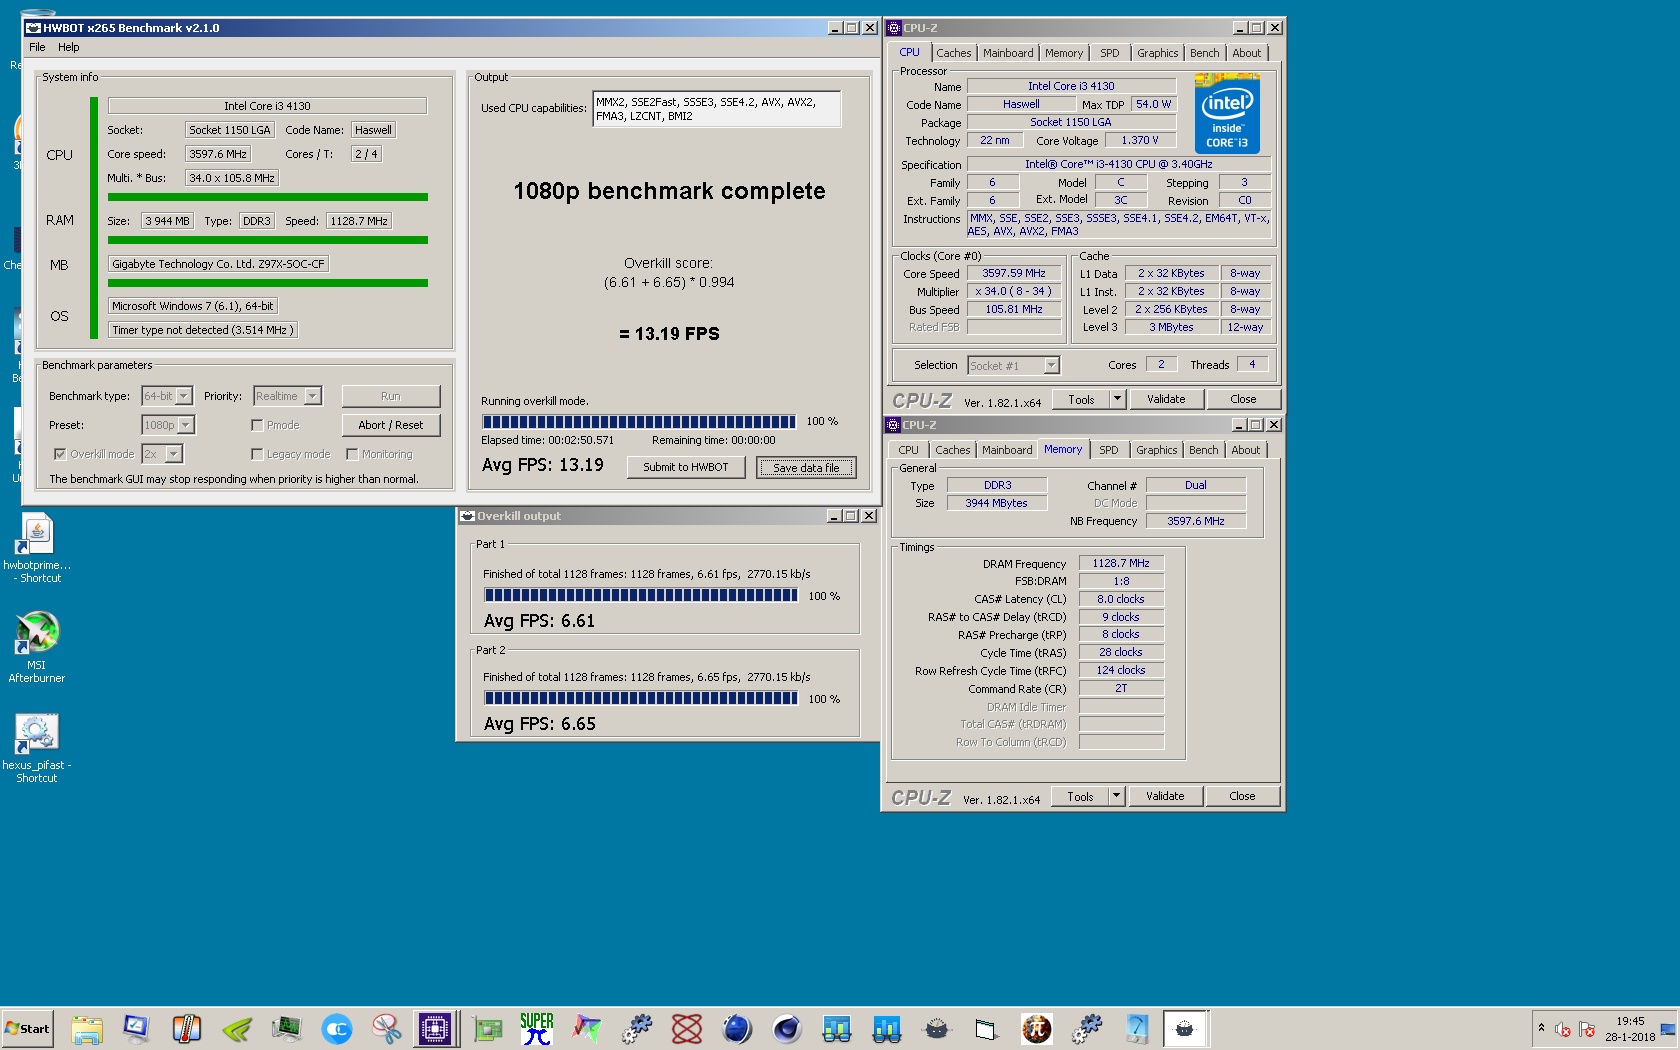Click the Gigabyte Z97X-SOC-CF motherboard field

click(218, 264)
